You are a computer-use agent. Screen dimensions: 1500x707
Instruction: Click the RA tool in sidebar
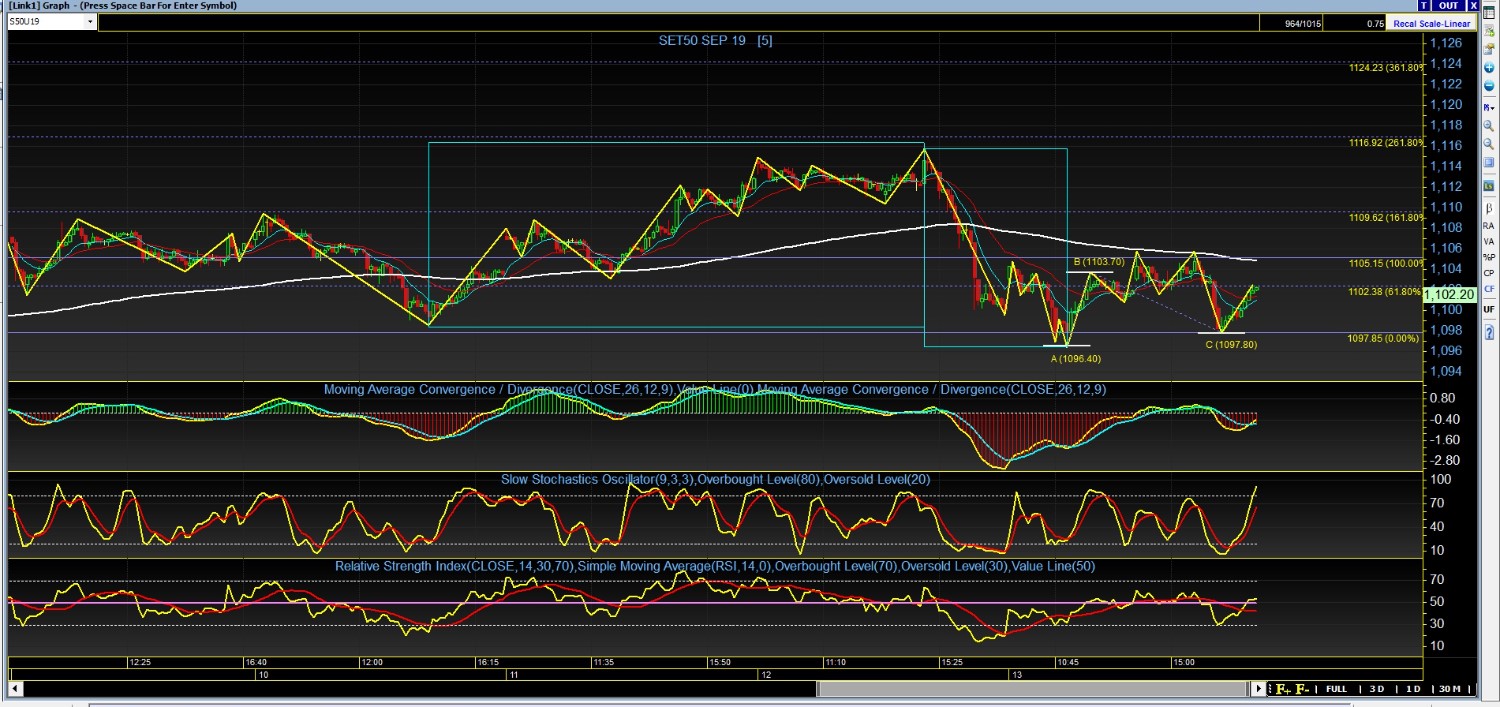(x=1489, y=226)
